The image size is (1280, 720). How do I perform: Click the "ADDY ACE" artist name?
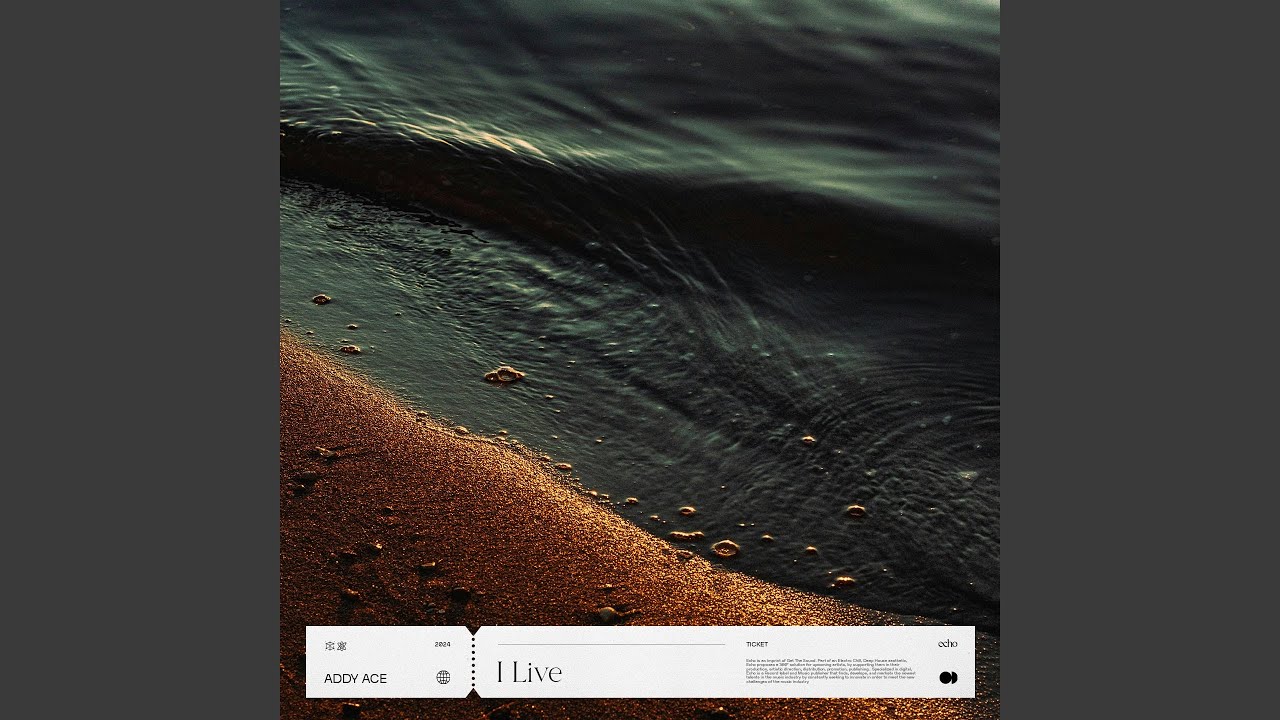click(x=355, y=679)
